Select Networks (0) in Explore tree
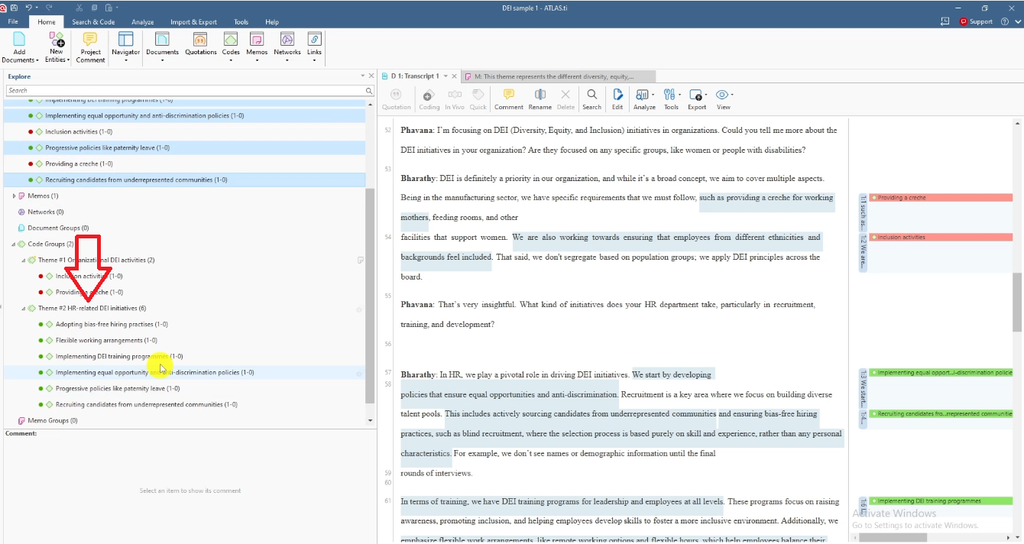 (46, 212)
